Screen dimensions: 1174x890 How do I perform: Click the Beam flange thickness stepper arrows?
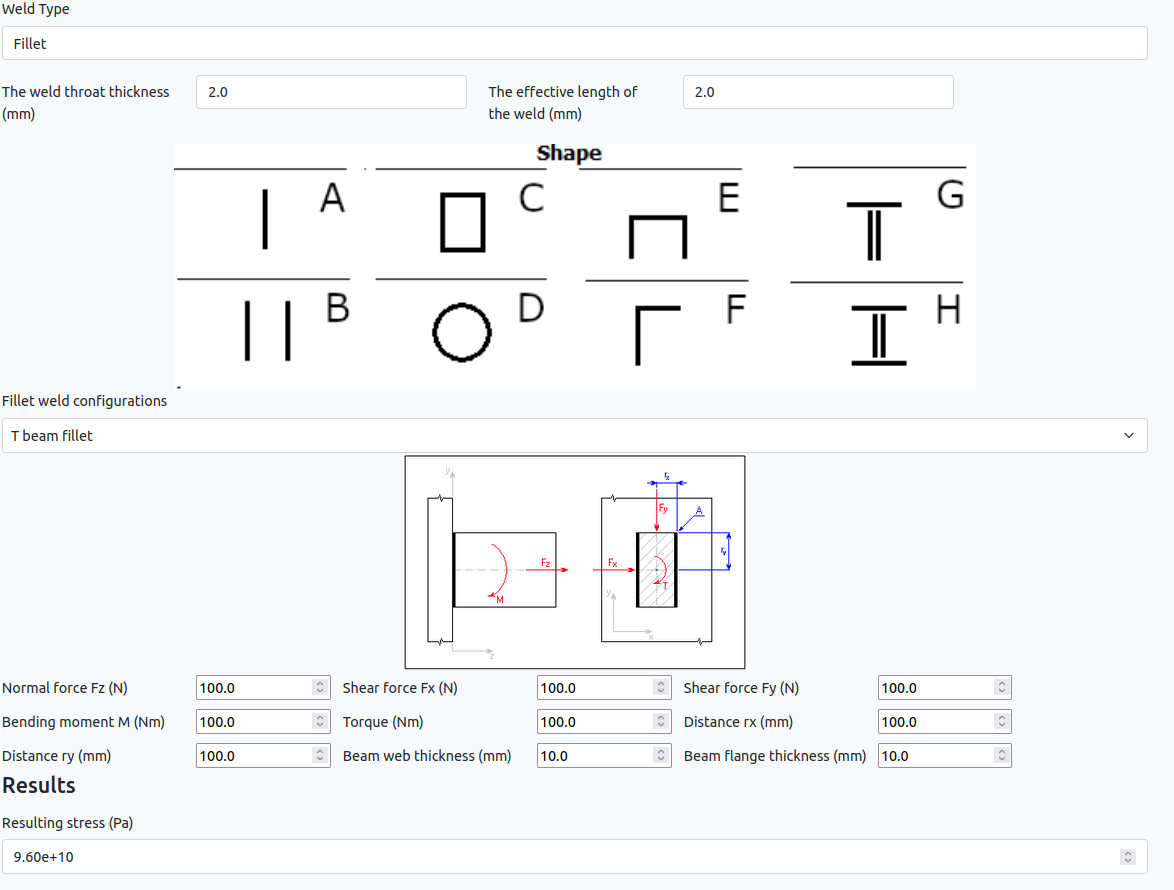[1002, 756]
